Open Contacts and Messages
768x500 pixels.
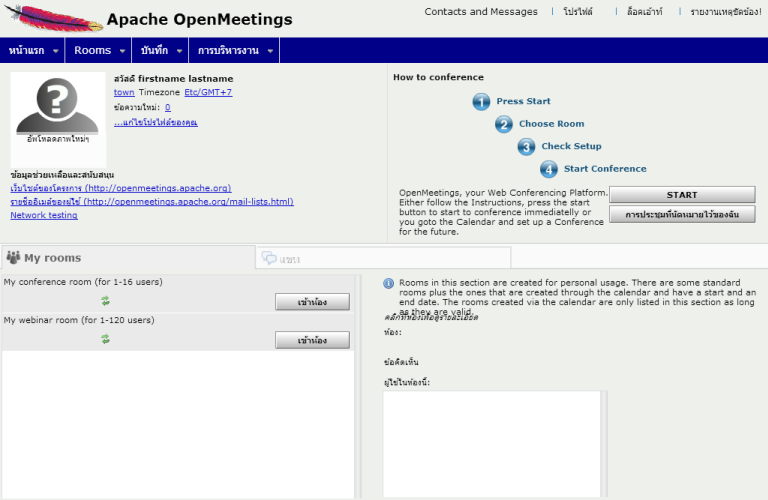pyautogui.click(x=480, y=12)
